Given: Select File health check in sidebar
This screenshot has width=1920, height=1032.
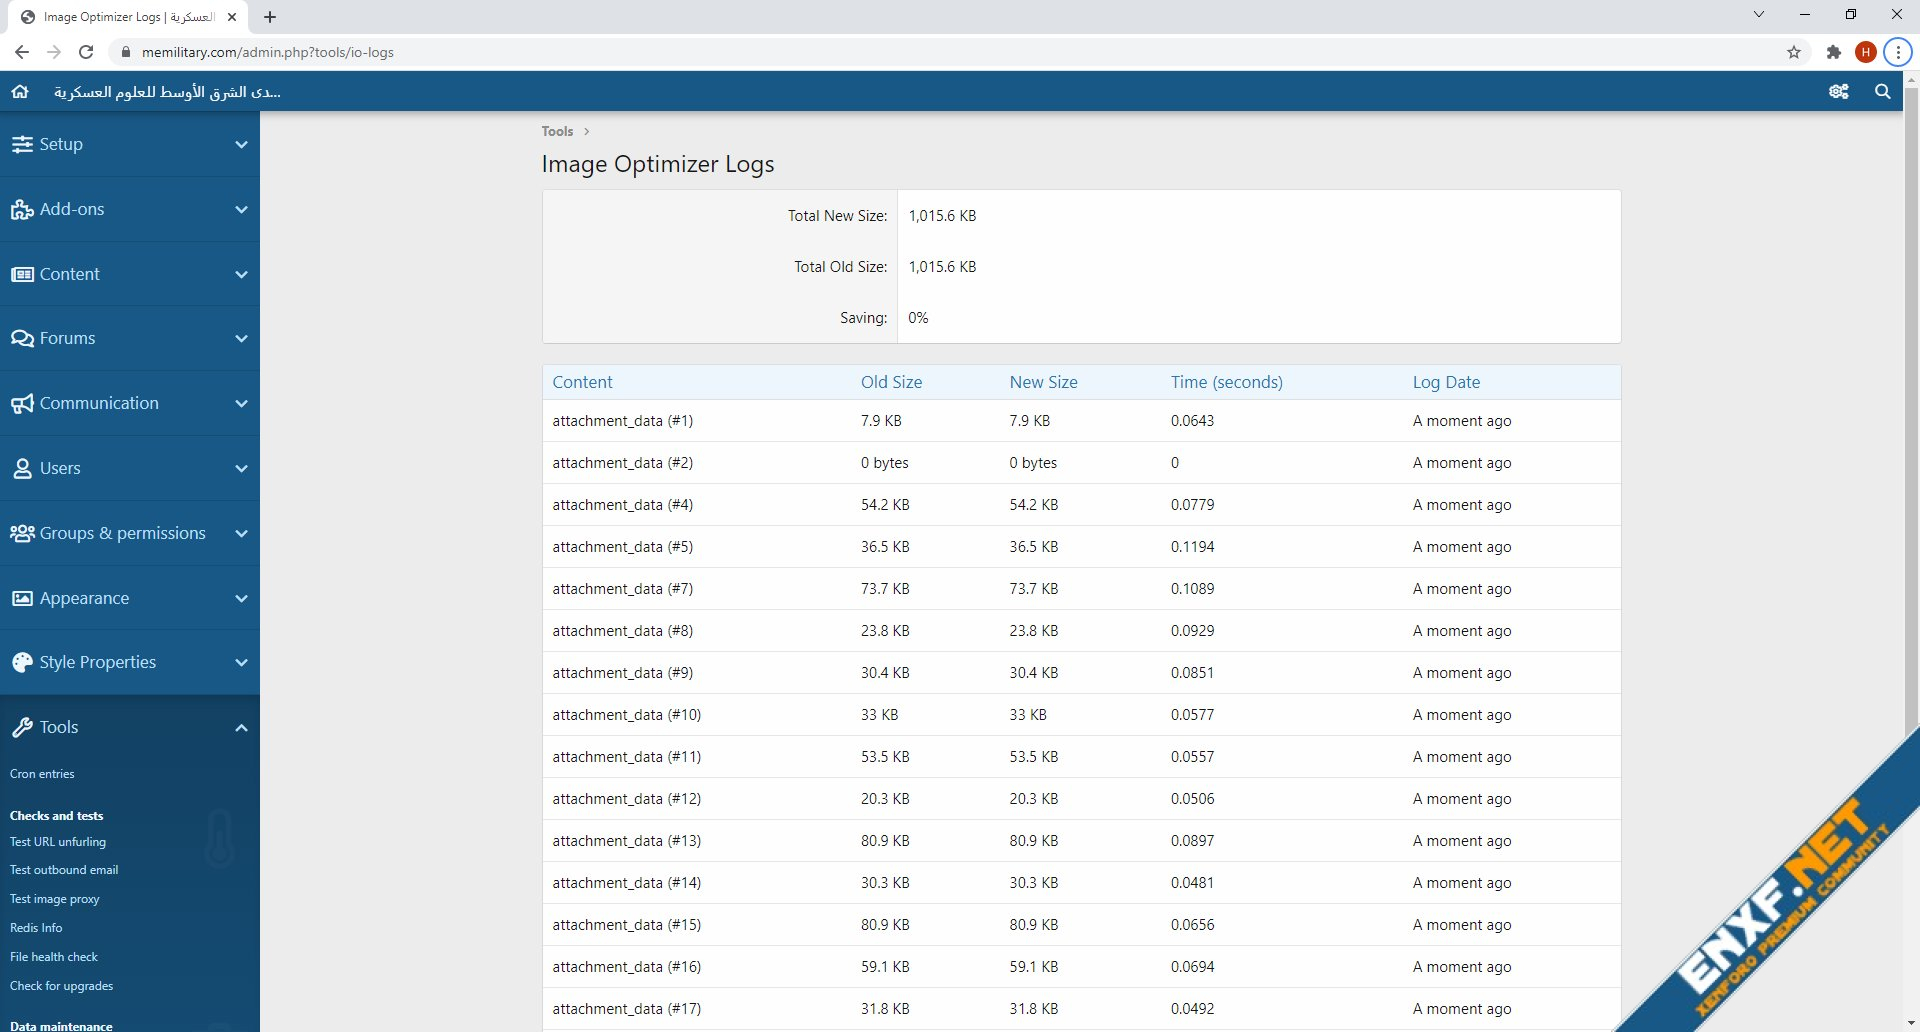Looking at the screenshot, I should coord(54,957).
